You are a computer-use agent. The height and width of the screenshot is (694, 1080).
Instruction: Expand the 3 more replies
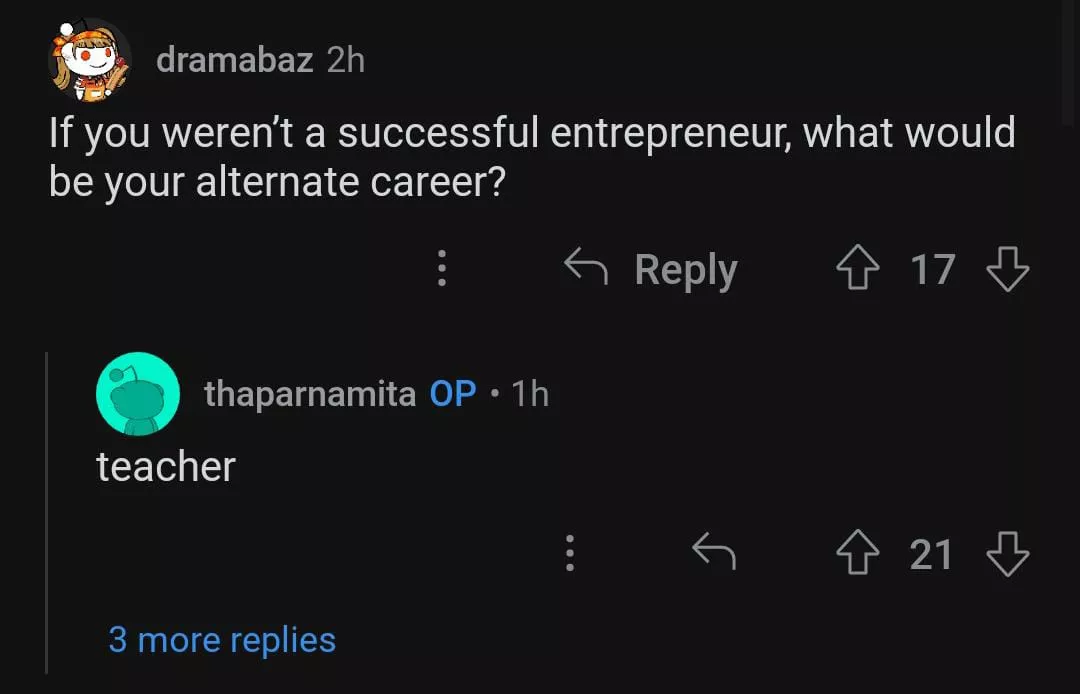pyautogui.click(x=222, y=640)
